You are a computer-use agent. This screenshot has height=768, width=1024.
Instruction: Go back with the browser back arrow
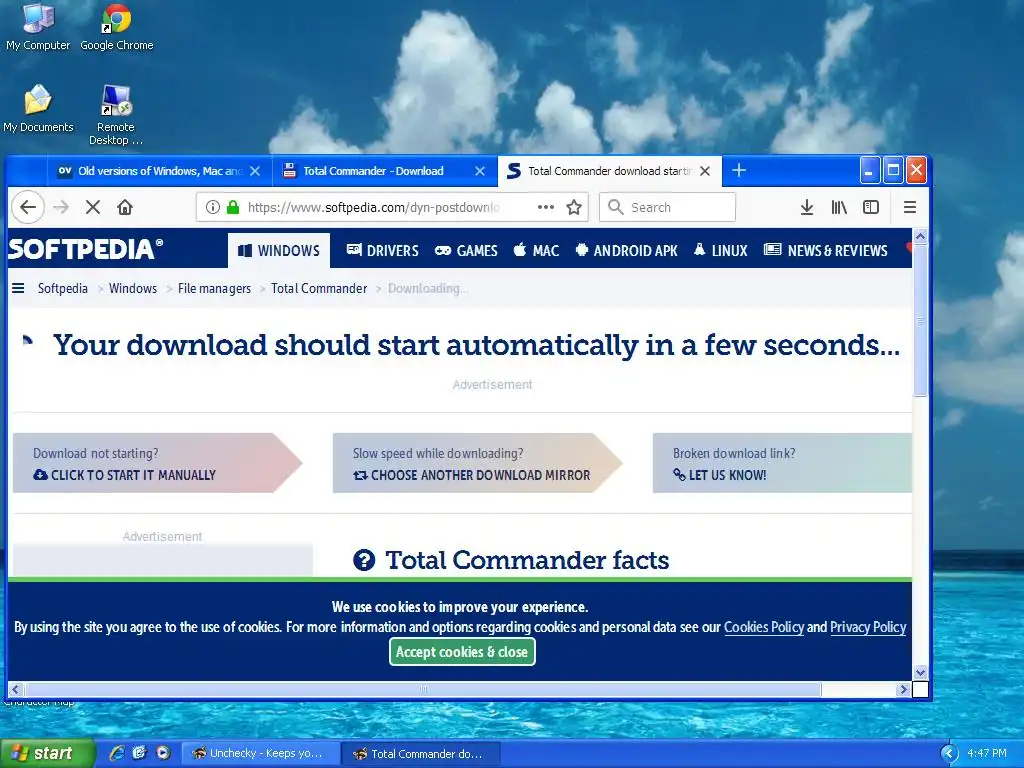click(27, 207)
